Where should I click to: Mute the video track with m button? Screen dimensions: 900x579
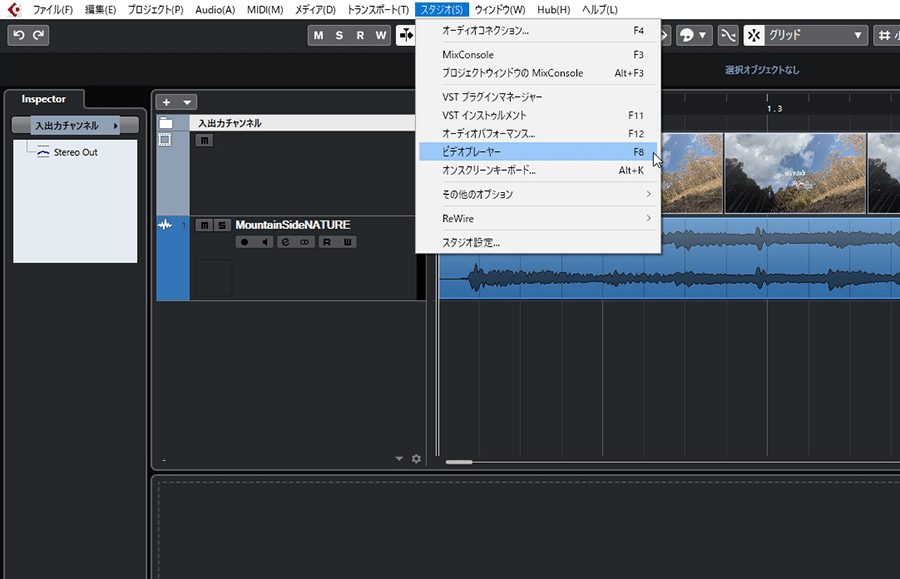204,141
